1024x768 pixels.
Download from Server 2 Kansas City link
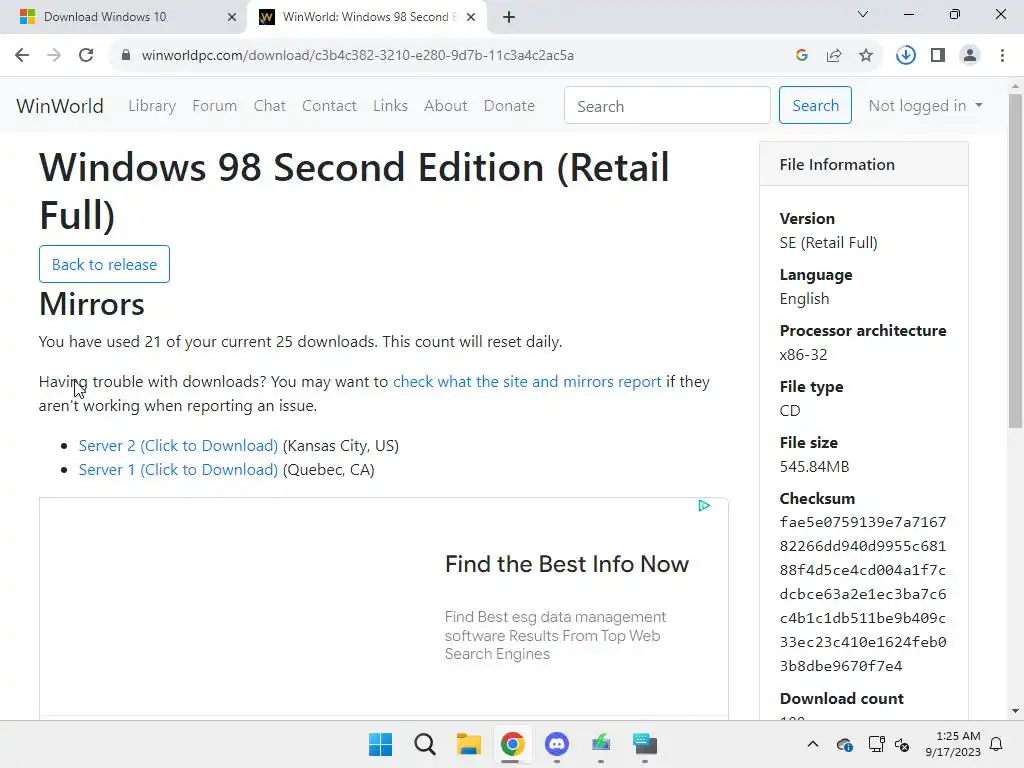click(x=178, y=445)
